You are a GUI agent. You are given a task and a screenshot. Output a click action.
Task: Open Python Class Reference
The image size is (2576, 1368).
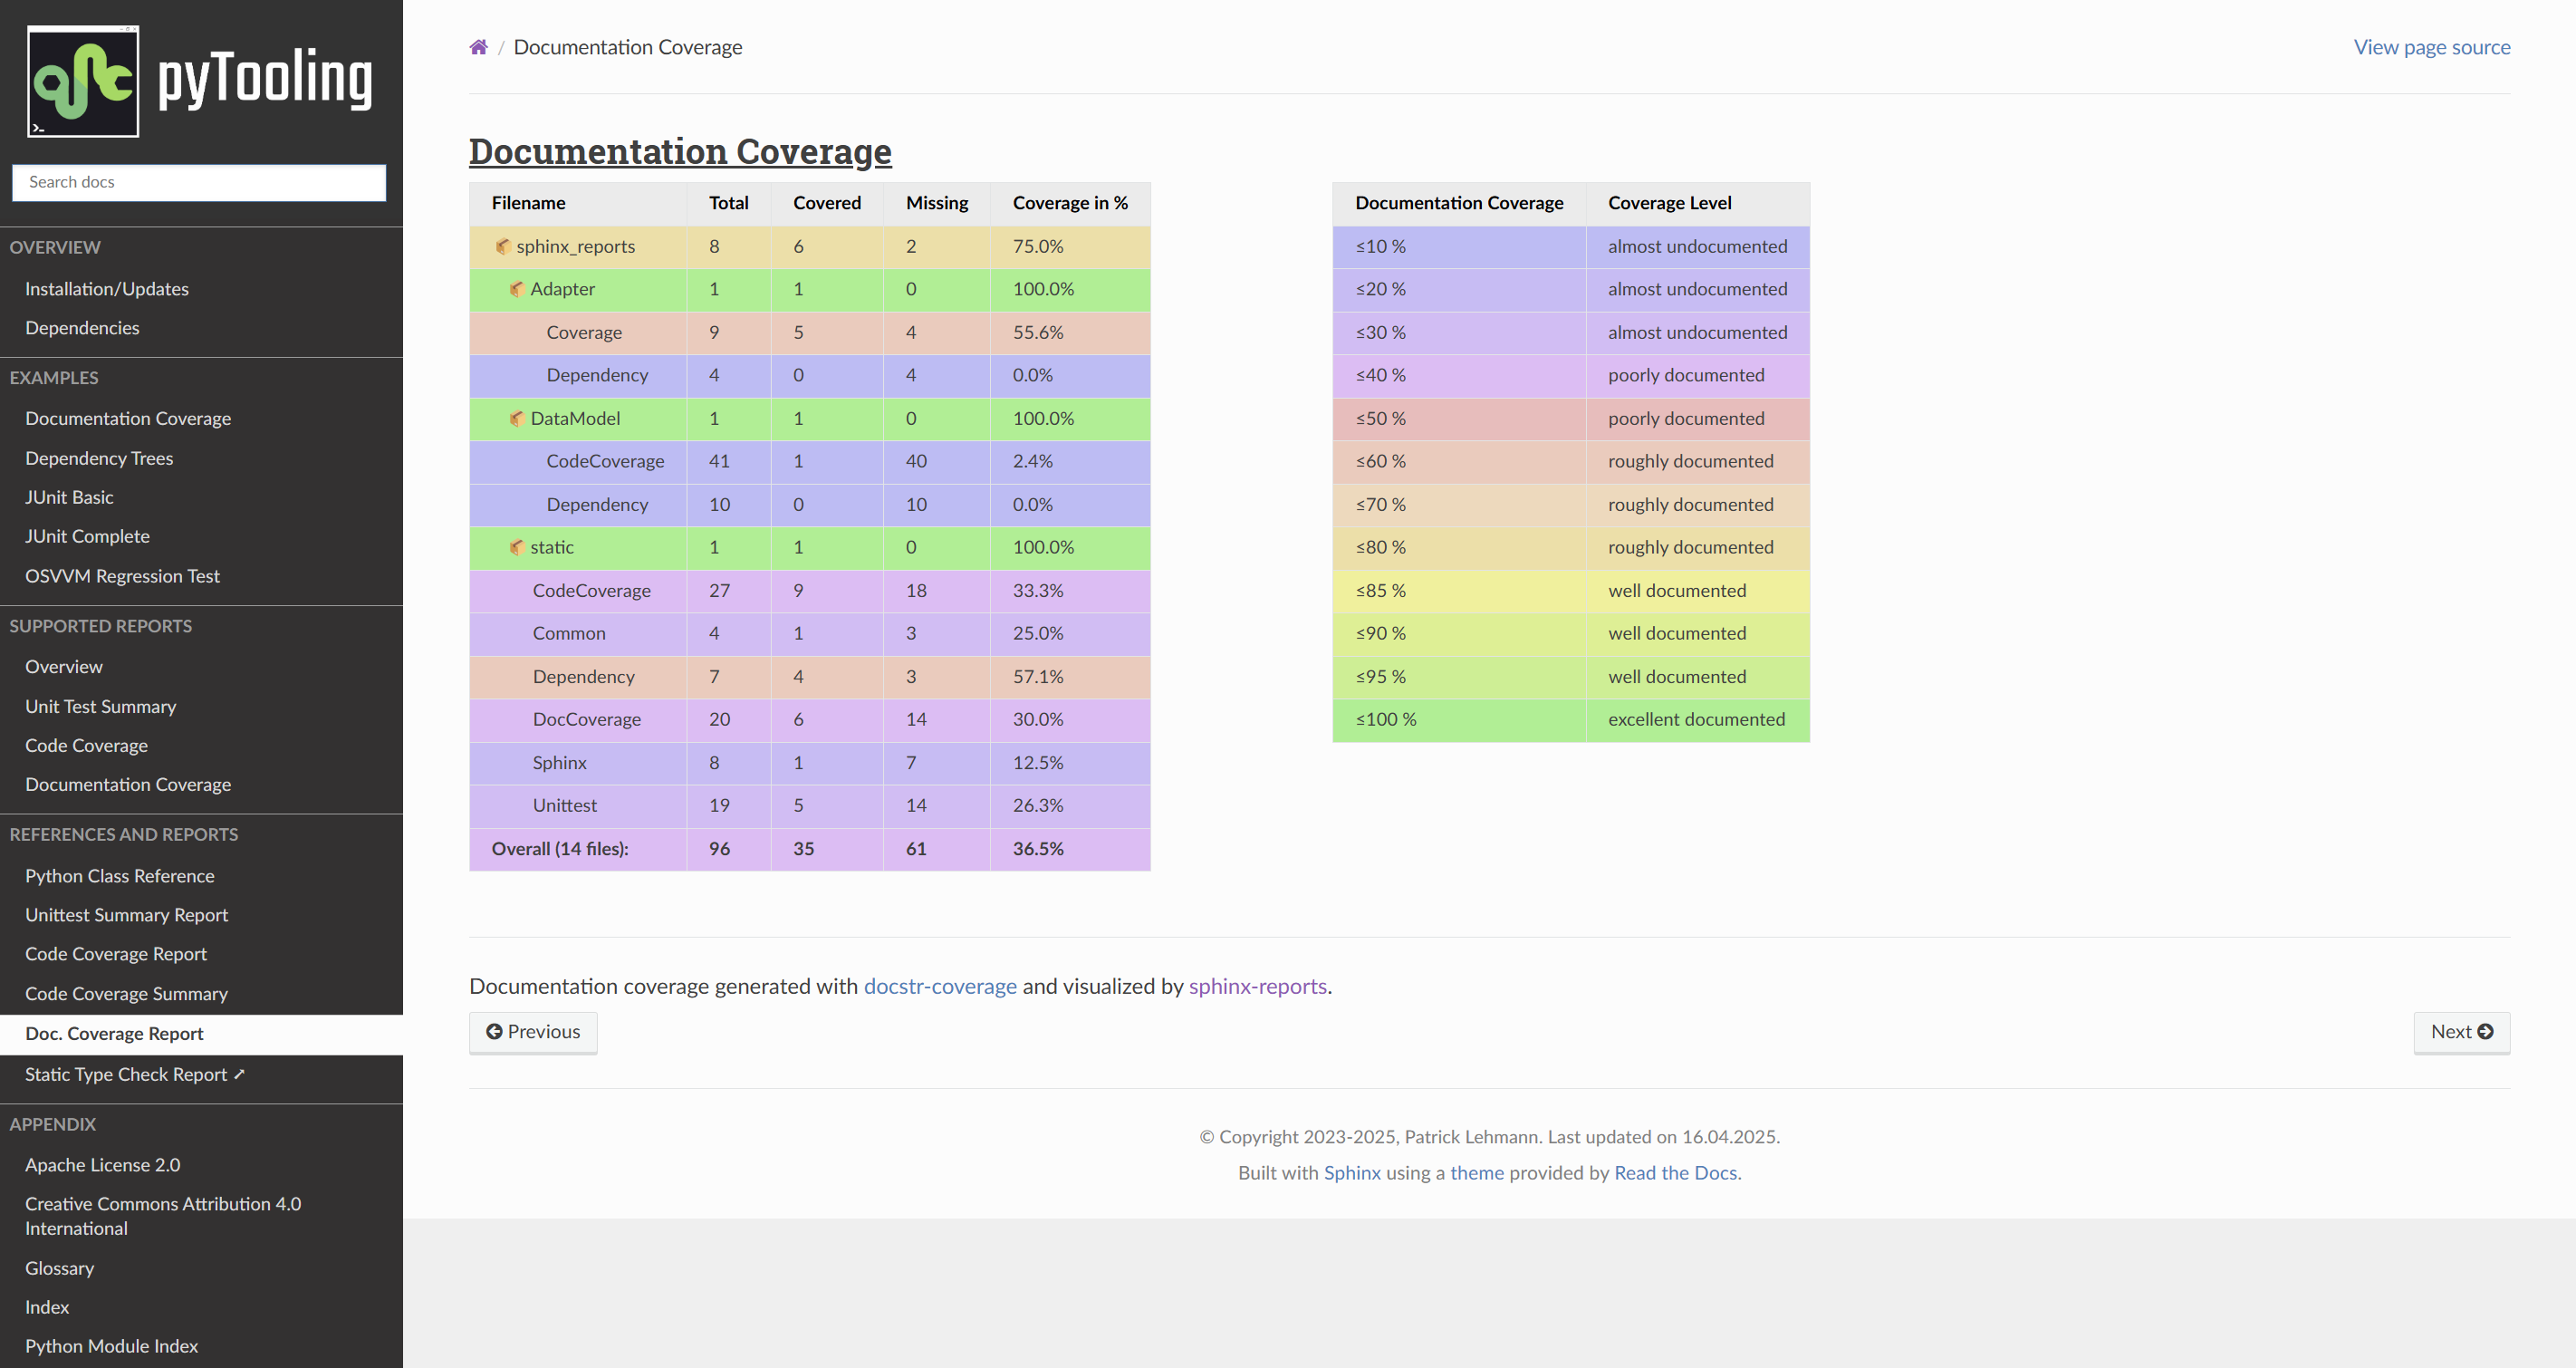[x=119, y=875]
